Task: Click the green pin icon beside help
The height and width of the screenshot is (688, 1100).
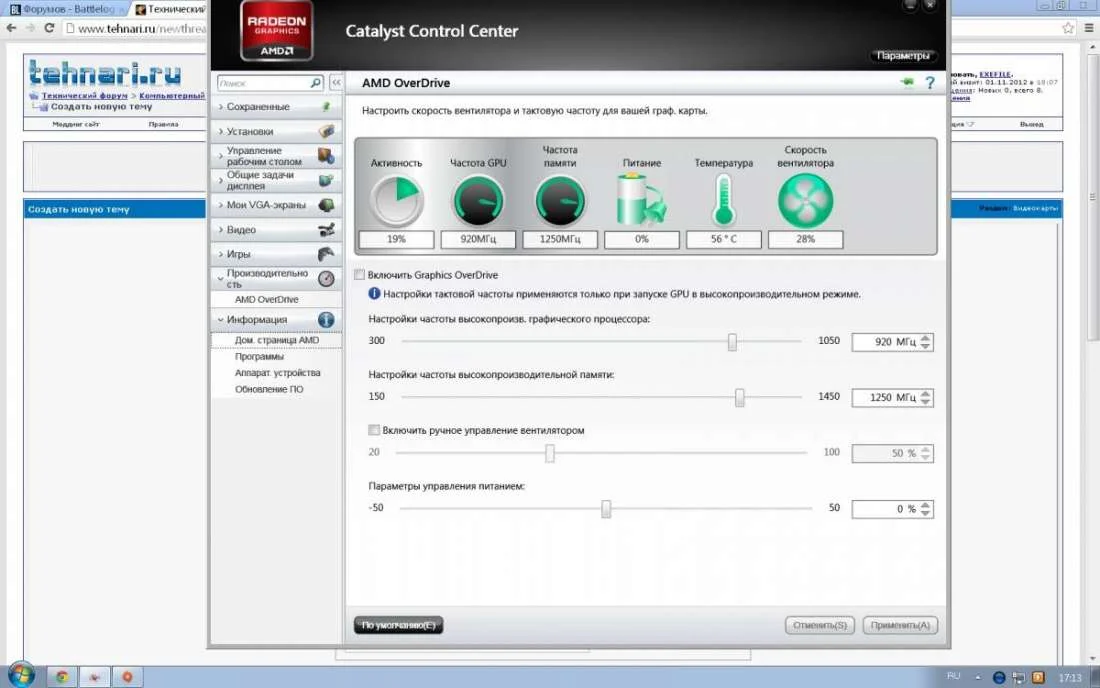Action: (x=908, y=83)
